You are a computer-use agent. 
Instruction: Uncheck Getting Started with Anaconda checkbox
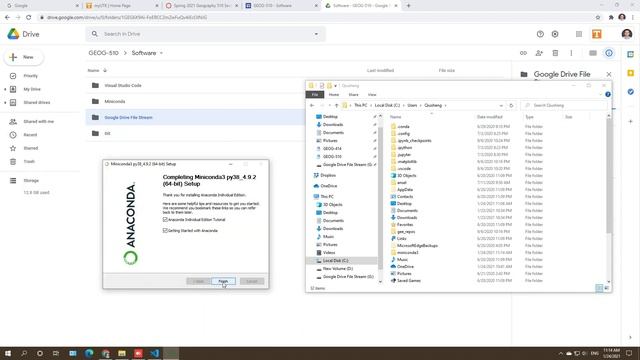pos(165,231)
